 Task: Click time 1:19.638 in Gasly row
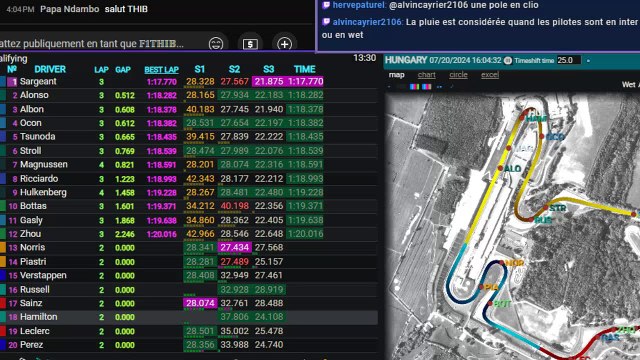click(305, 220)
